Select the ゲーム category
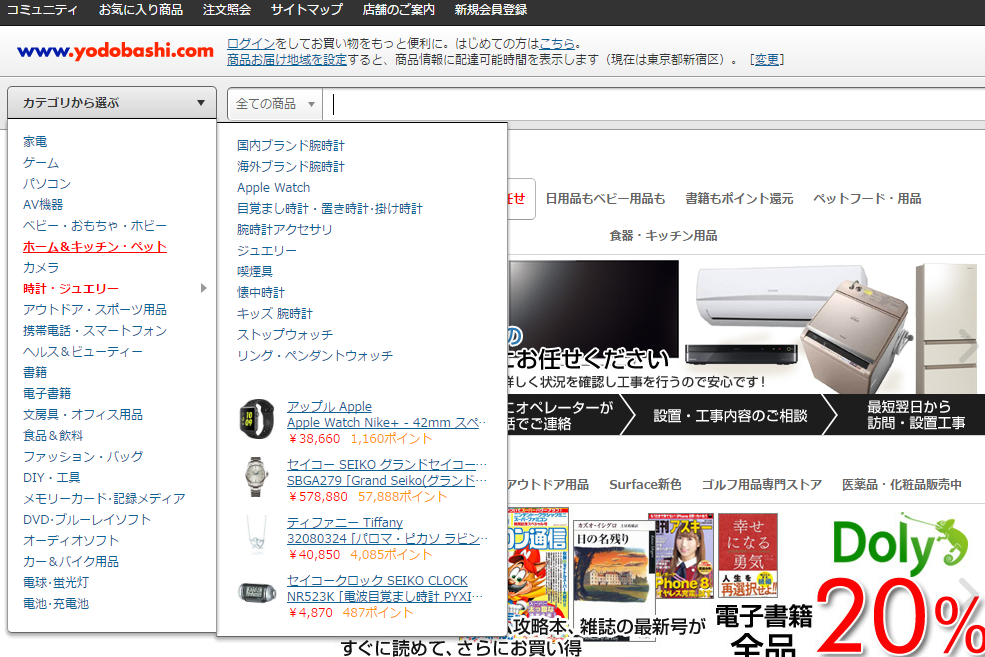The image size is (985, 657). point(41,163)
